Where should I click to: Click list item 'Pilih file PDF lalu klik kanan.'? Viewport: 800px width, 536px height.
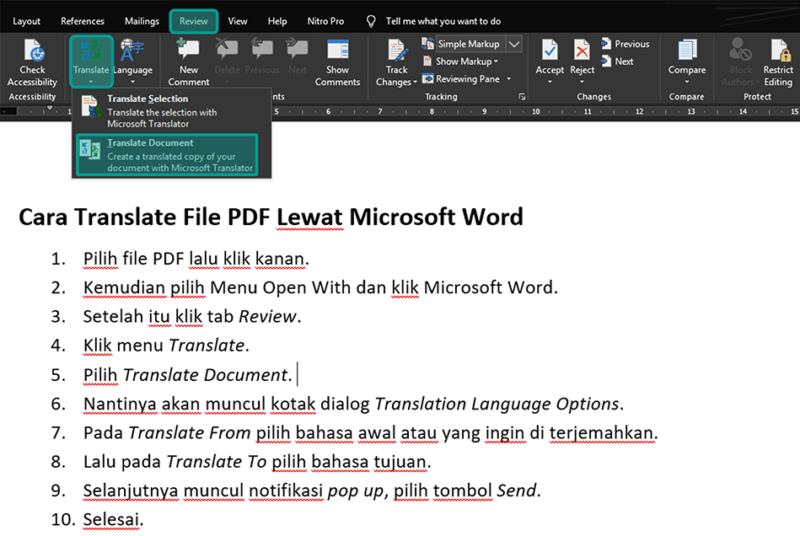pos(196,259)
